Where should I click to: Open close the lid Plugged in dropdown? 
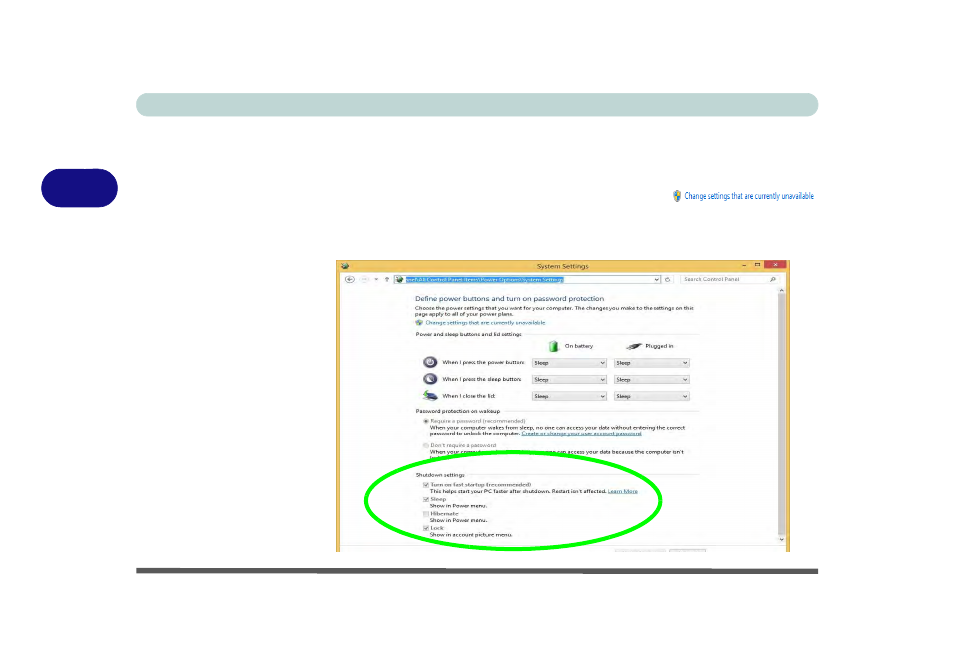652,397
